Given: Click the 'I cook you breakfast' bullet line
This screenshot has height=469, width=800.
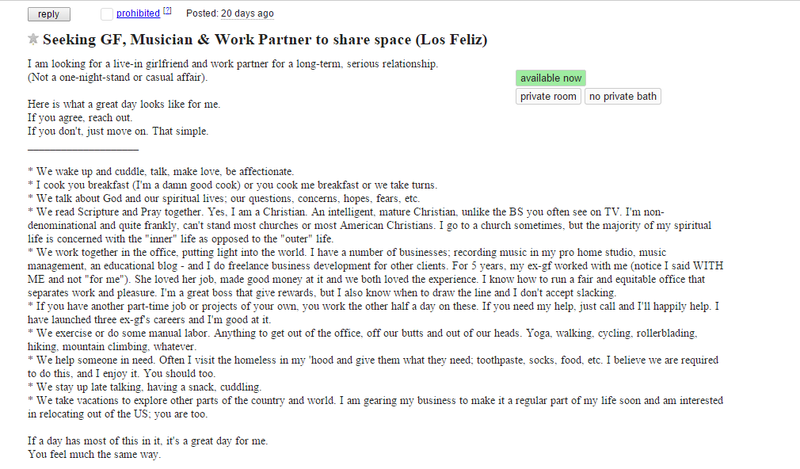Looking at the screenshot, I should (x=233, y=185).
